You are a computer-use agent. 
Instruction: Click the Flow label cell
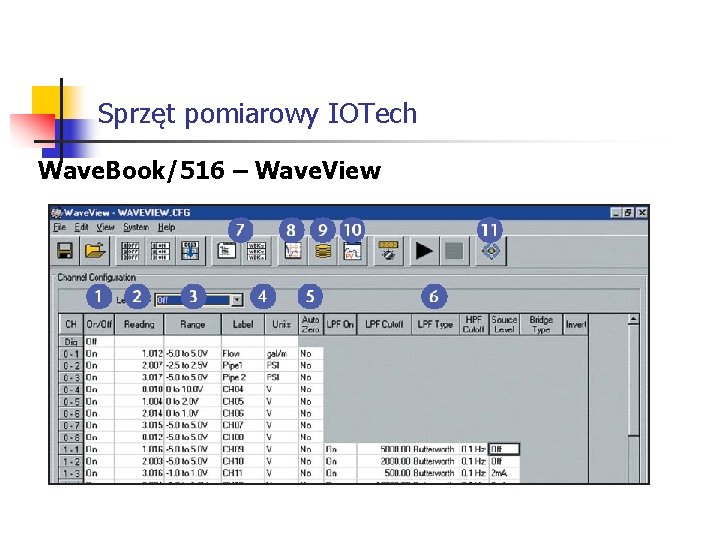click(x=243, y=354)
